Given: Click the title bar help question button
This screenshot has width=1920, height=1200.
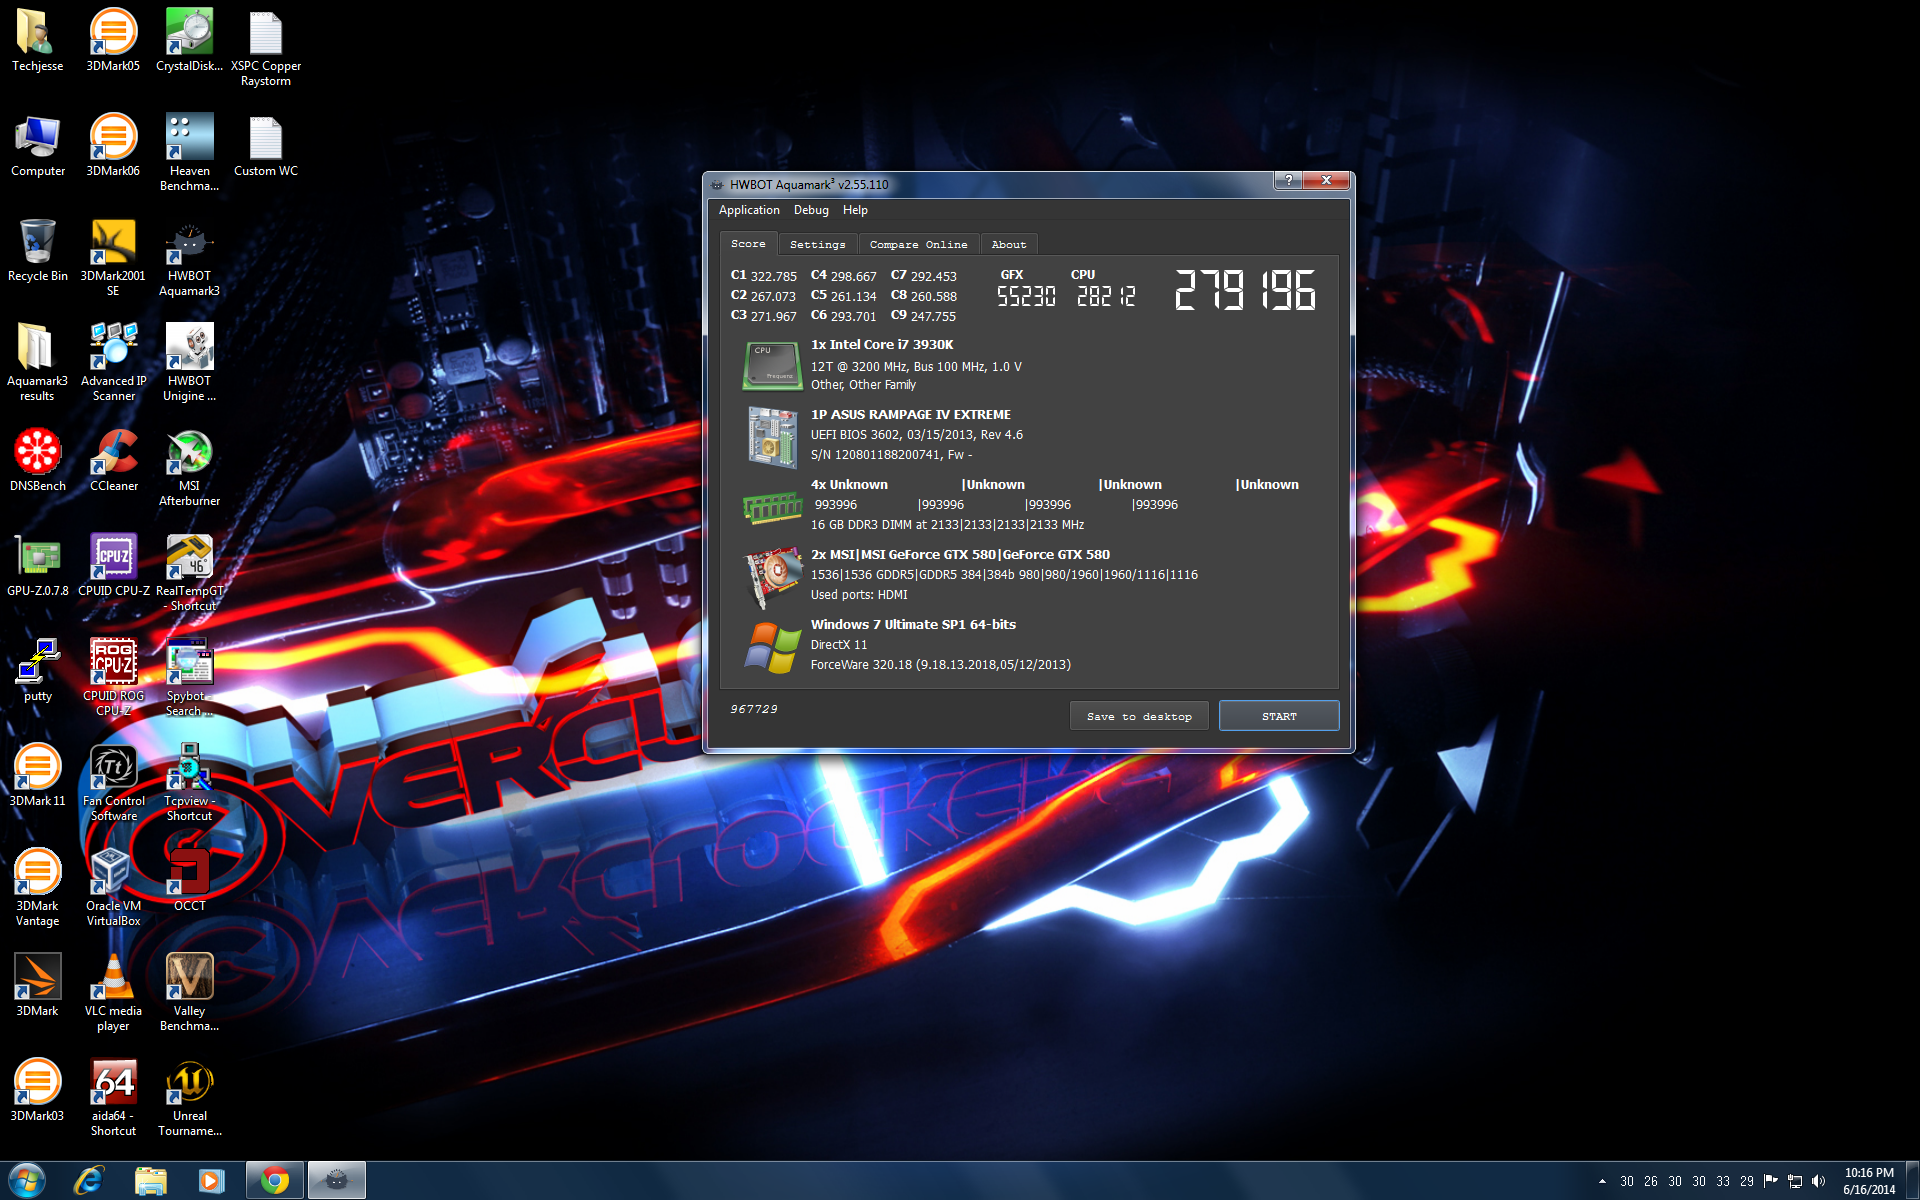Looking at the screenshot, I should pyautogui.click(x=1288, y=180).
